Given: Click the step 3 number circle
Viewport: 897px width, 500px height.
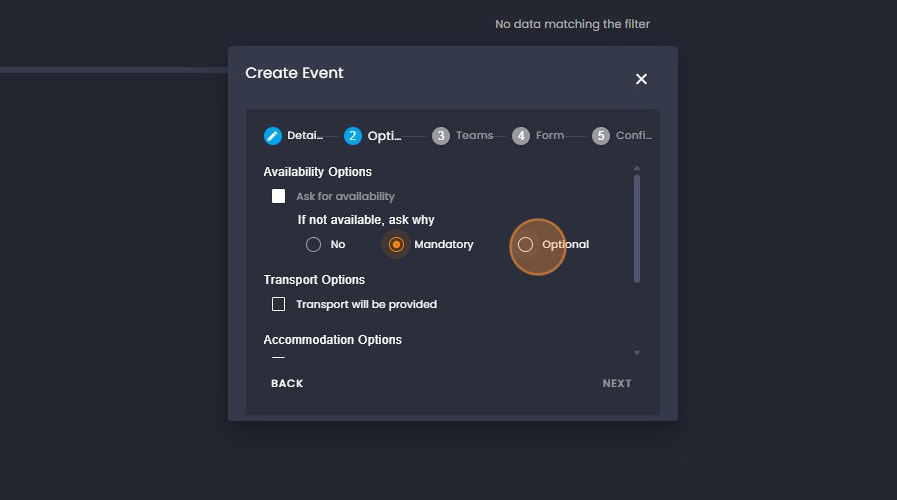Looking at the screenshot, I should pyautogui.click(x=441, y=136).
